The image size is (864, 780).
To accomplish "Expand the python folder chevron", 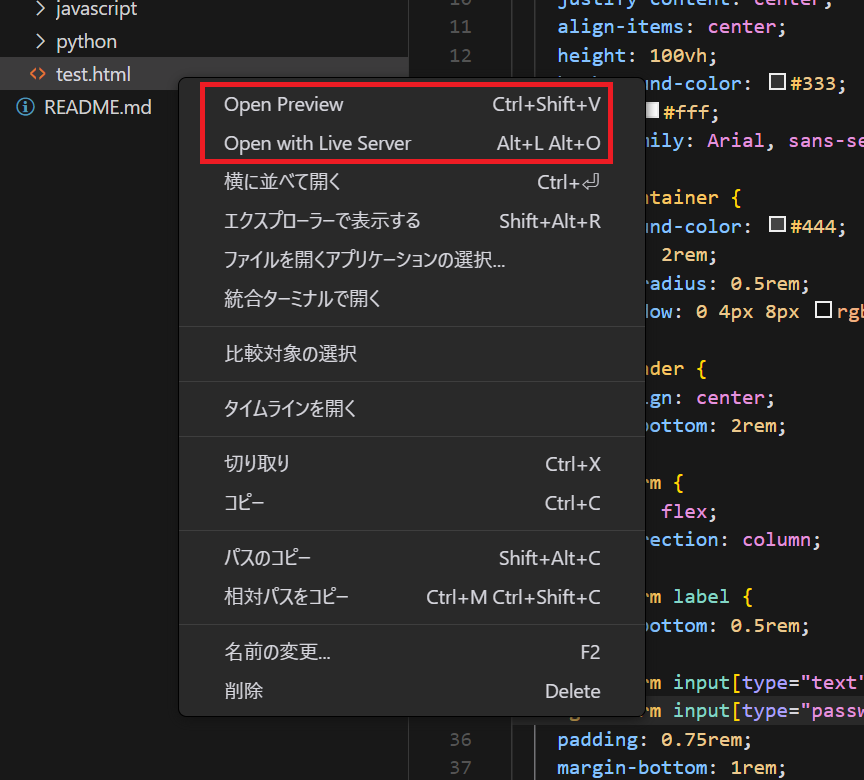I will (x=40, y=41).
